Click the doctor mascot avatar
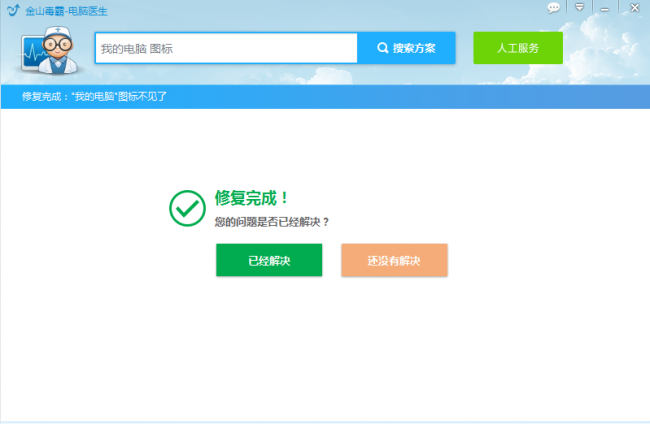The image size is (650, 424). coord(50,51)
